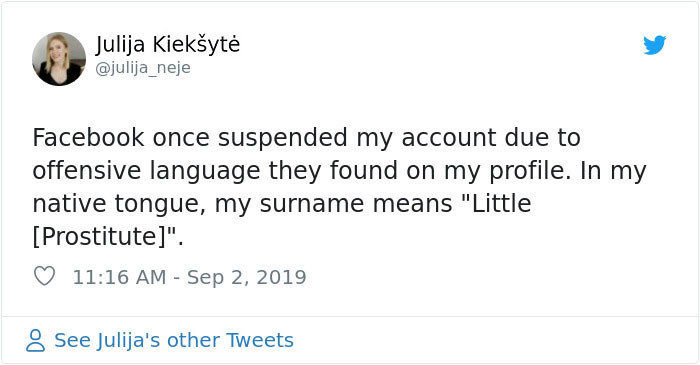
Task: Click the year 2019 in the timestamp
Action: click(x=281, y=277)
